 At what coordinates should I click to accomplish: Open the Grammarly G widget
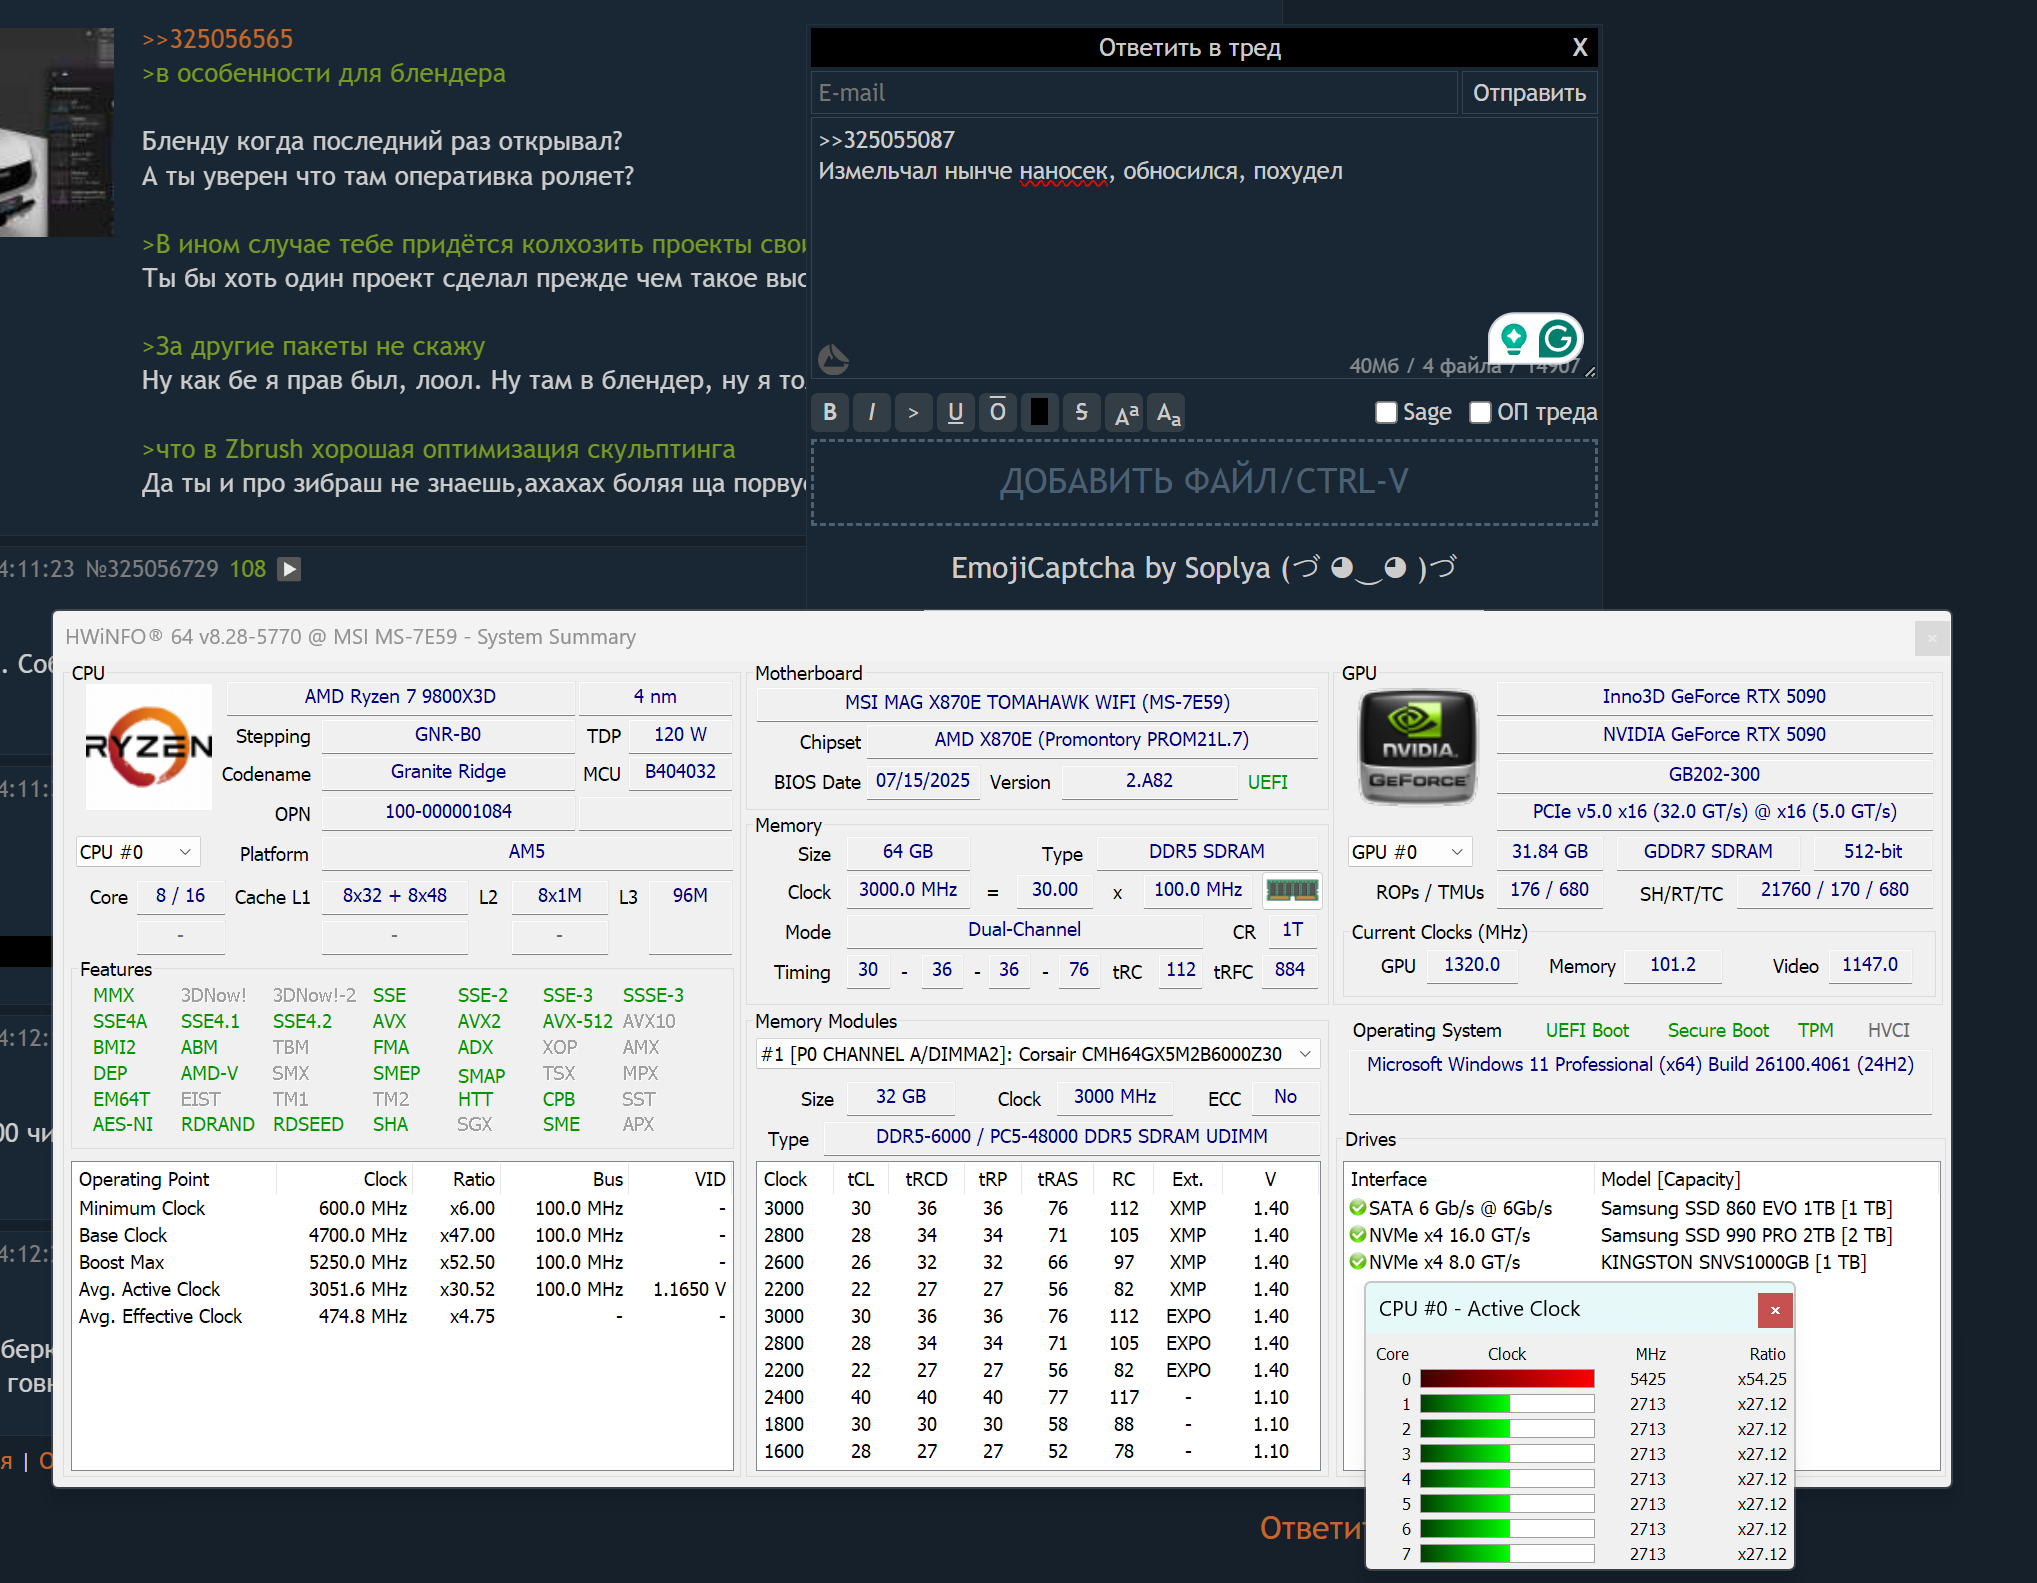pyautogui.click(x=1557, y=340)
